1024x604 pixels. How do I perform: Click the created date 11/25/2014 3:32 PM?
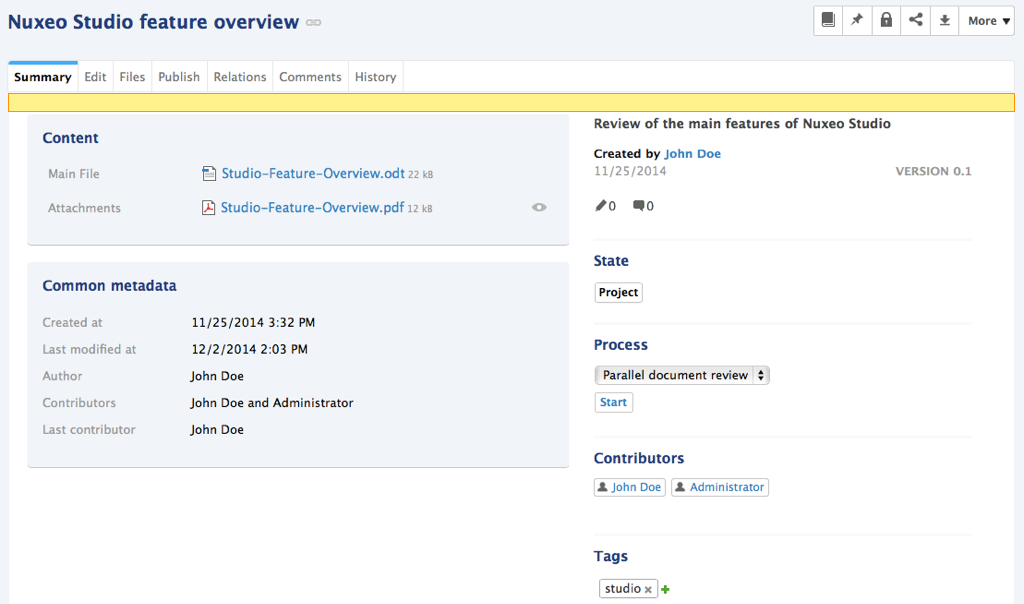point(253,323)
